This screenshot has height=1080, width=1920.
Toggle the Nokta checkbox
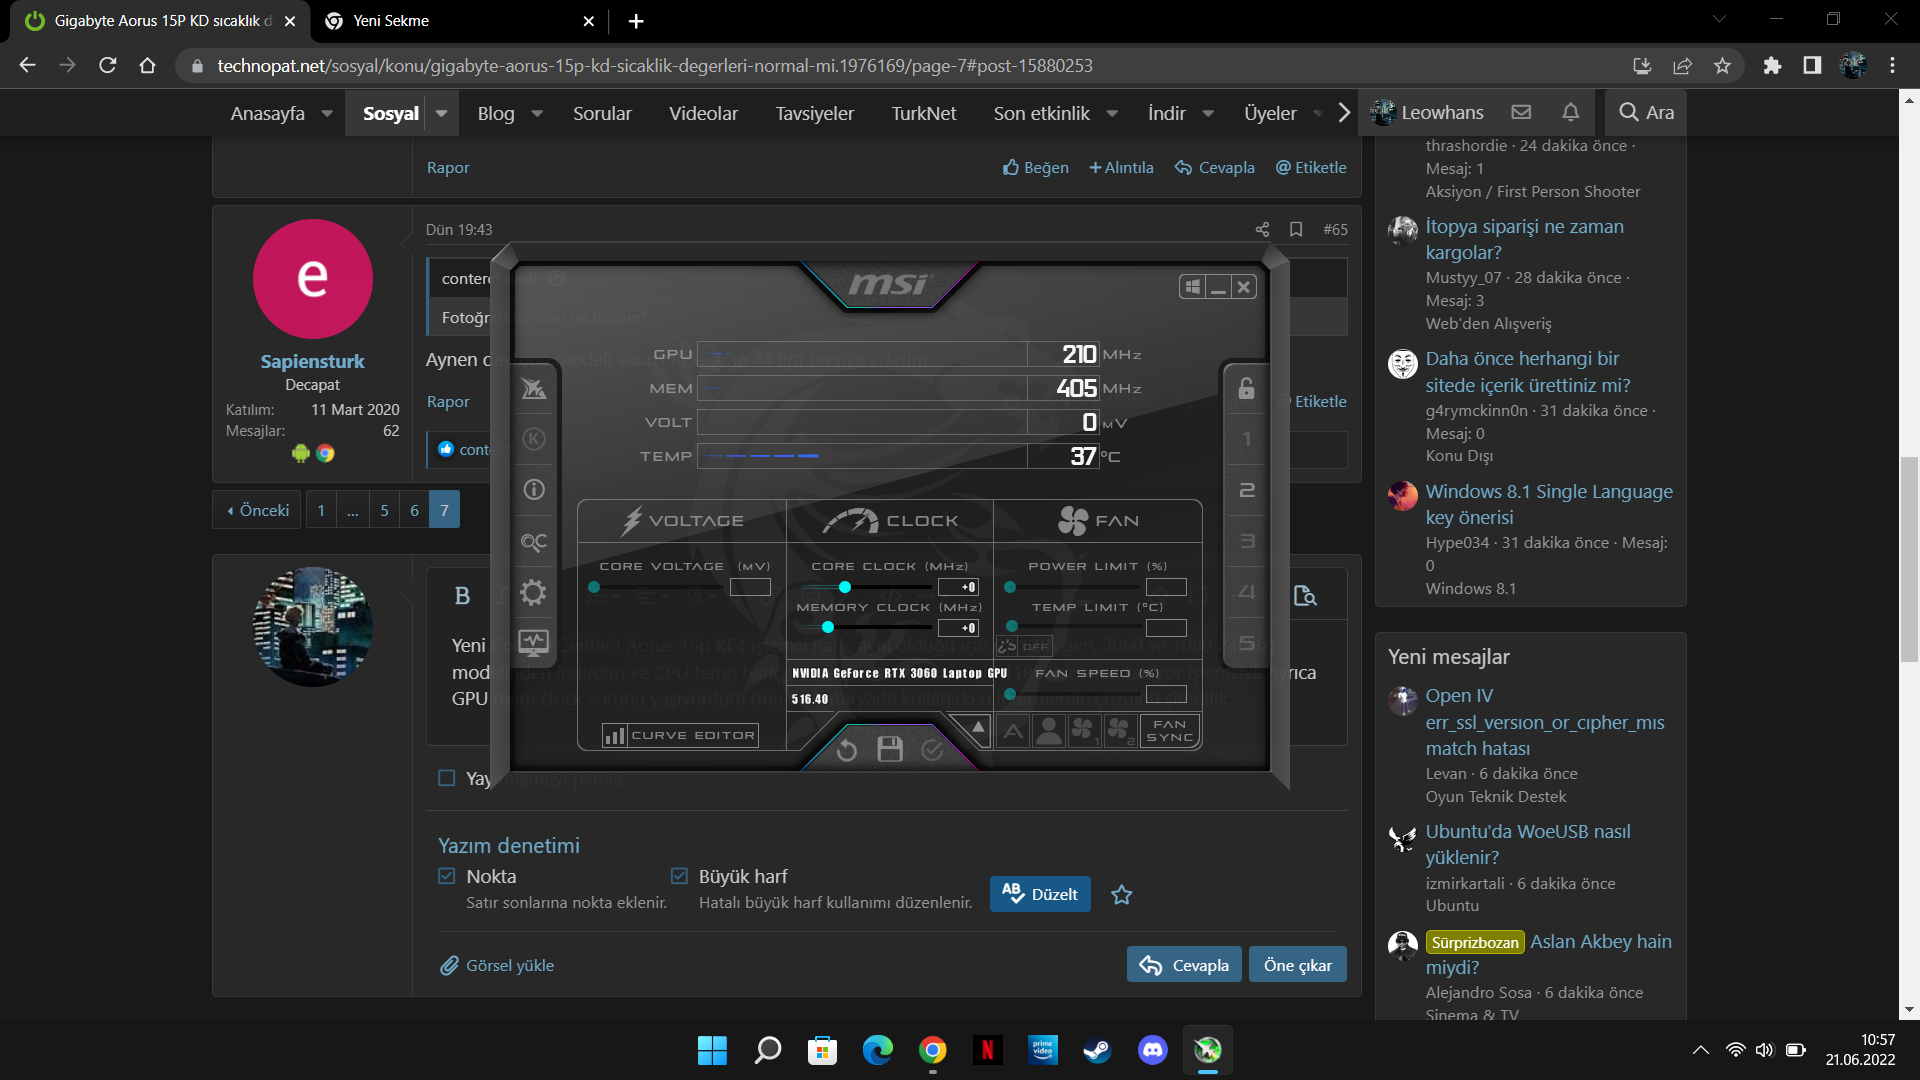click(447, 876)
